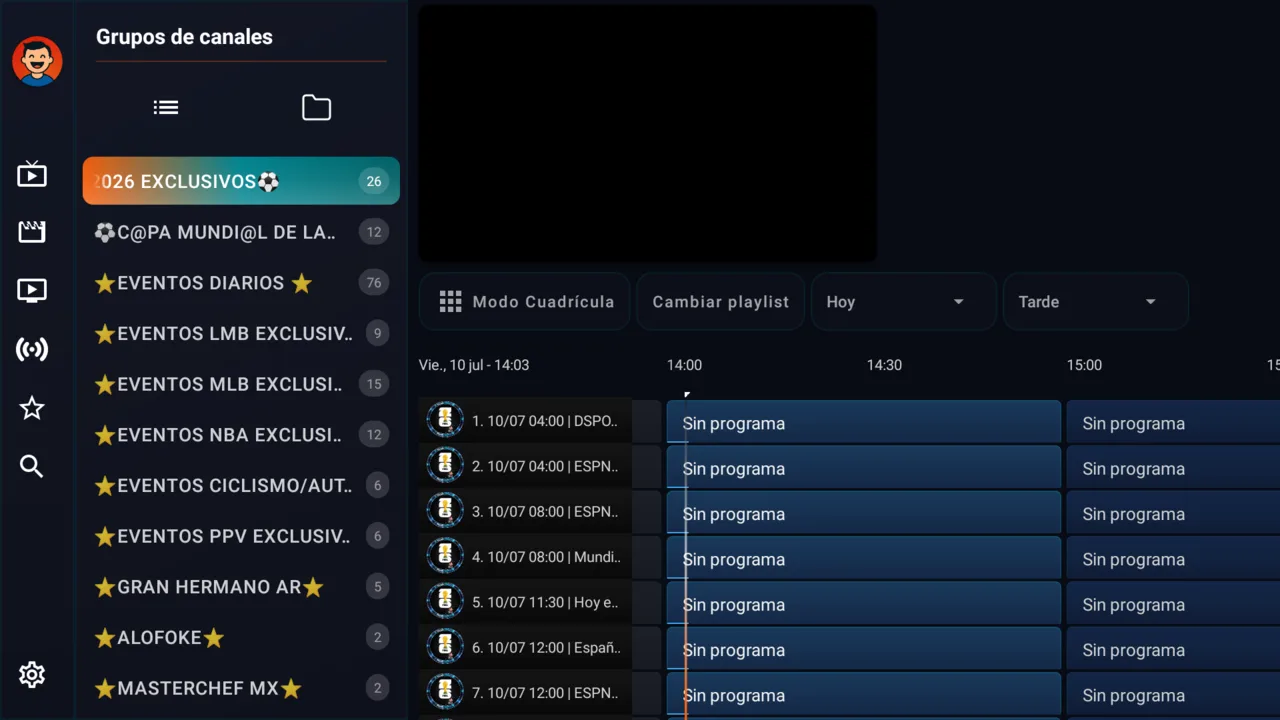
Task: Click the 14:00 time marker in guide
Action: [685, 365]
